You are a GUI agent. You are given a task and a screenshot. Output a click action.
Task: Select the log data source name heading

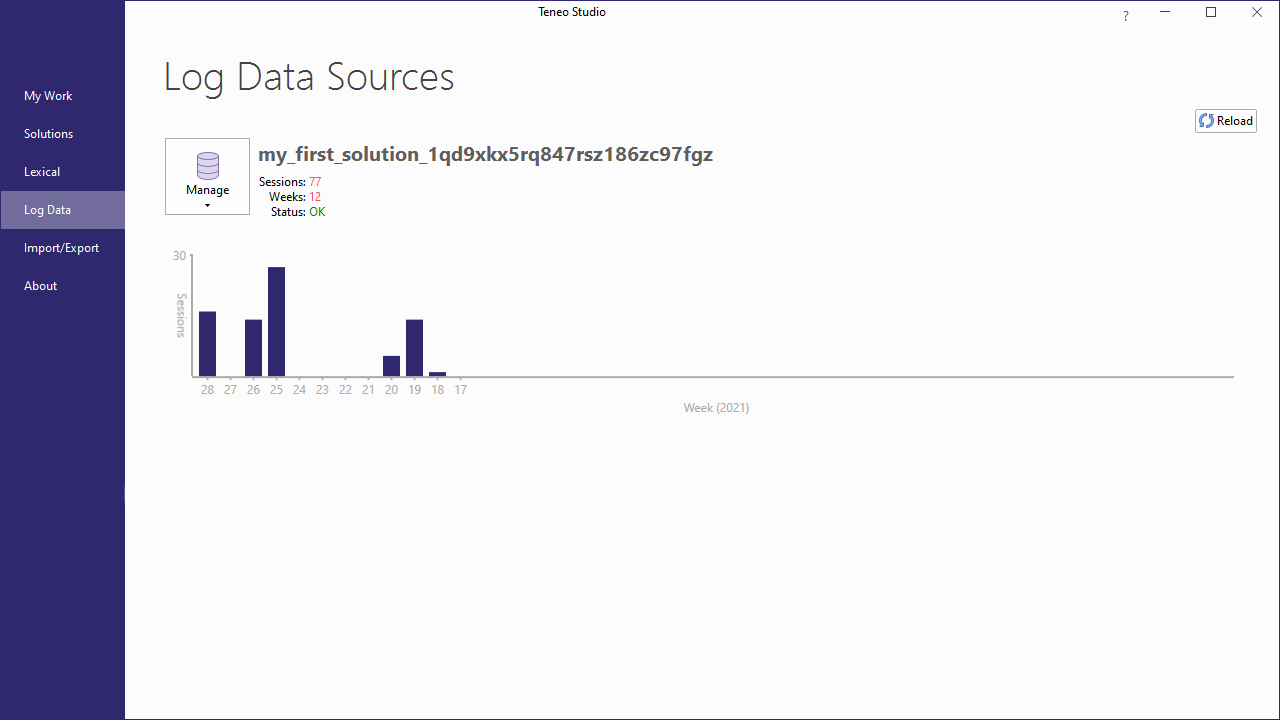[485, 154]
